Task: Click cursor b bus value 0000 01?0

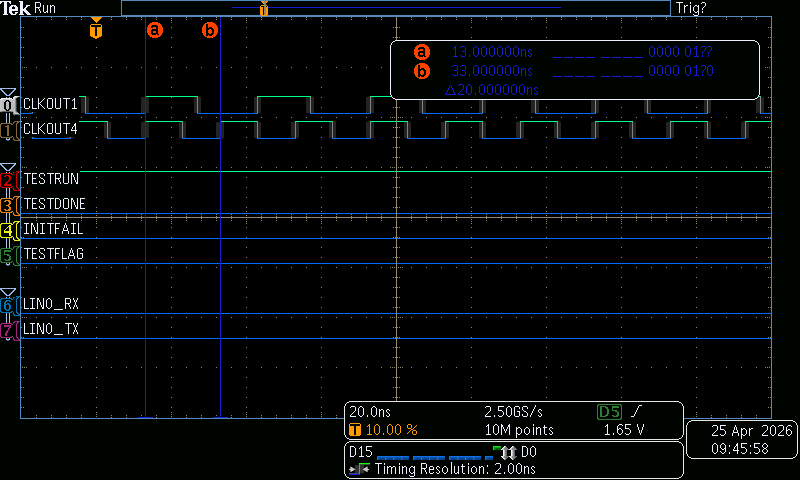Action: pyautogui.click(x=681, y=71)
